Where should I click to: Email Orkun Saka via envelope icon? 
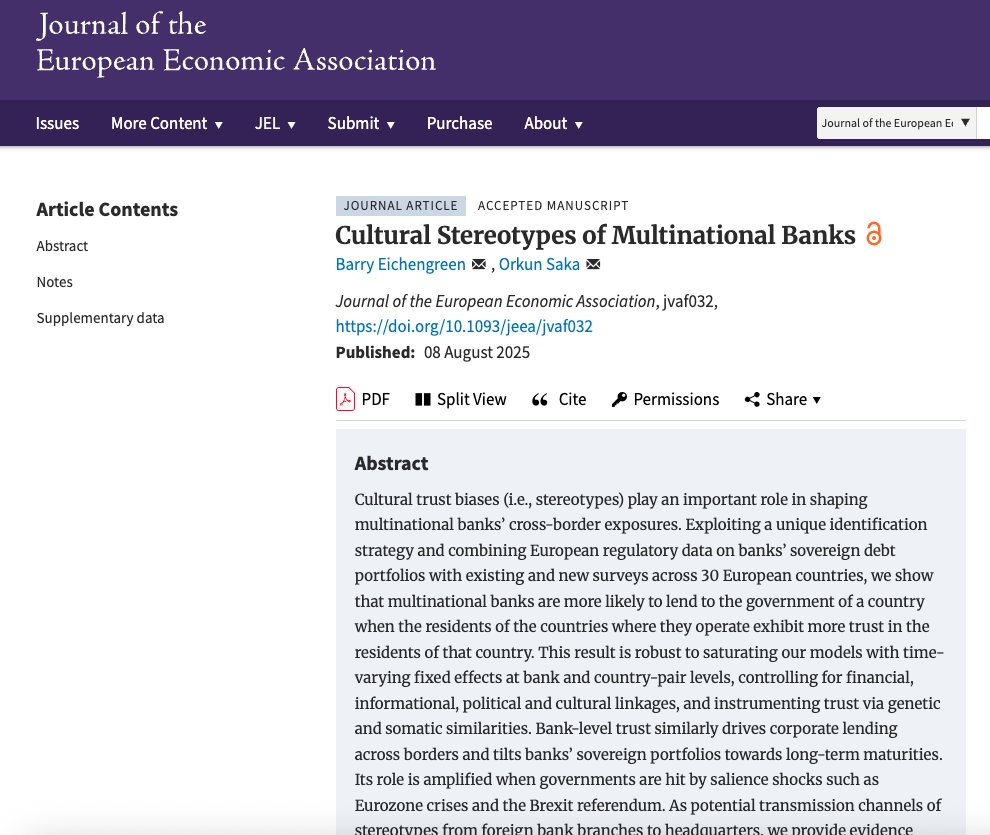[593, 264]
